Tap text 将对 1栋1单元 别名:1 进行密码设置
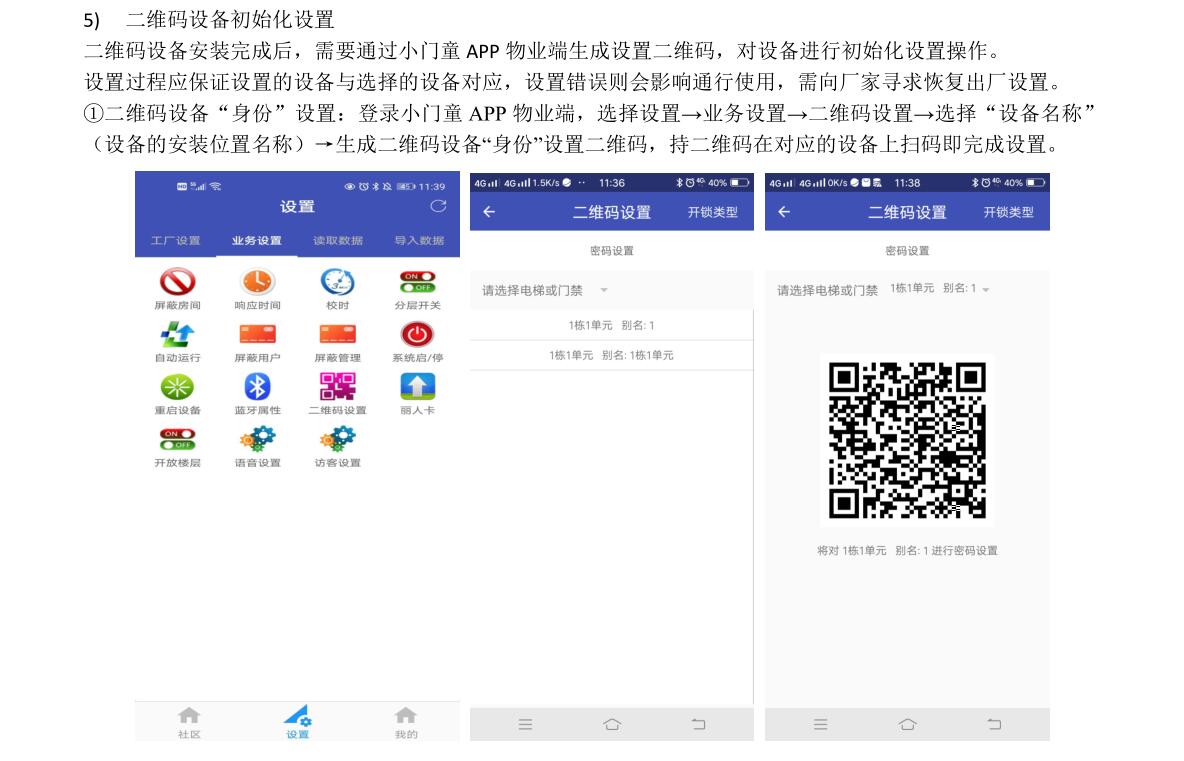 click(x=907, y=551)
